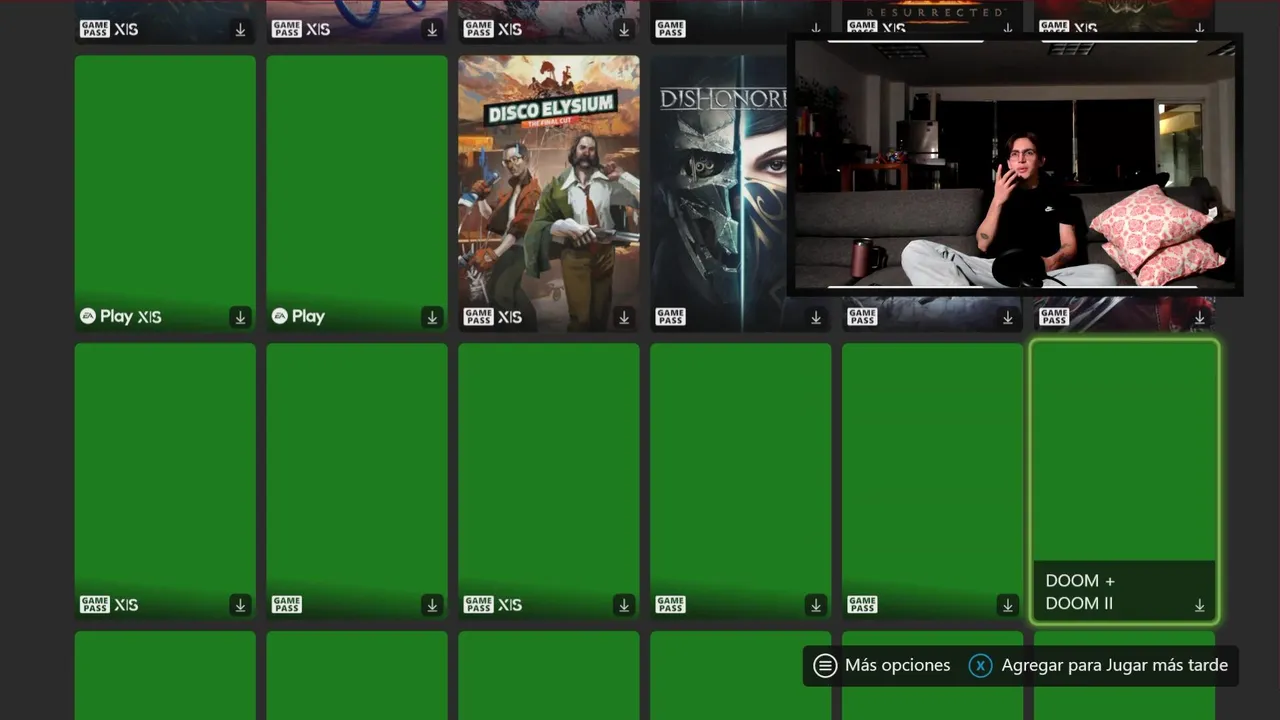The image size is (1280, 720).
Task: Open green tile immediately left of DOOM + DOOM II
Action: coord(933,481)
